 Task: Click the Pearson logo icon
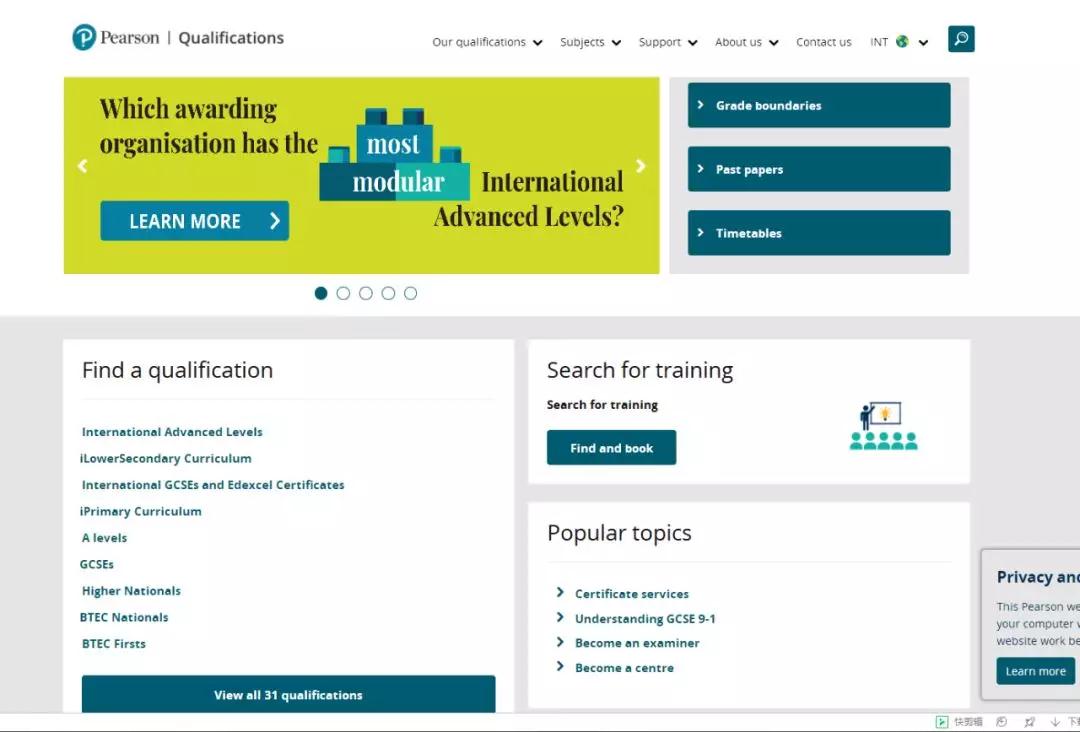coord(84,38)
